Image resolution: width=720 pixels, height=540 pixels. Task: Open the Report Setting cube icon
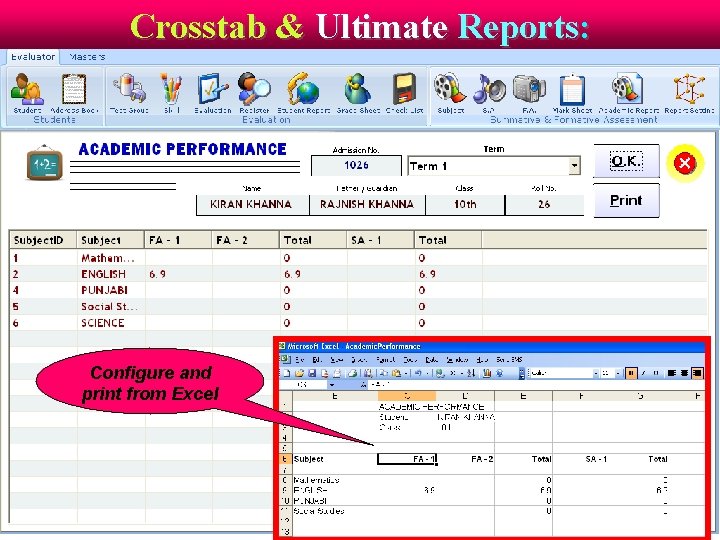689,89
